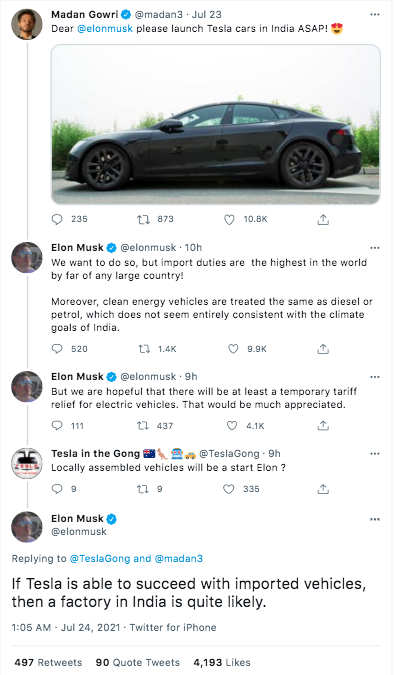Screen dimensions: 394x675
Task: Like Madan Gowri's tweet with 10.8K likes
Action: 229,220
